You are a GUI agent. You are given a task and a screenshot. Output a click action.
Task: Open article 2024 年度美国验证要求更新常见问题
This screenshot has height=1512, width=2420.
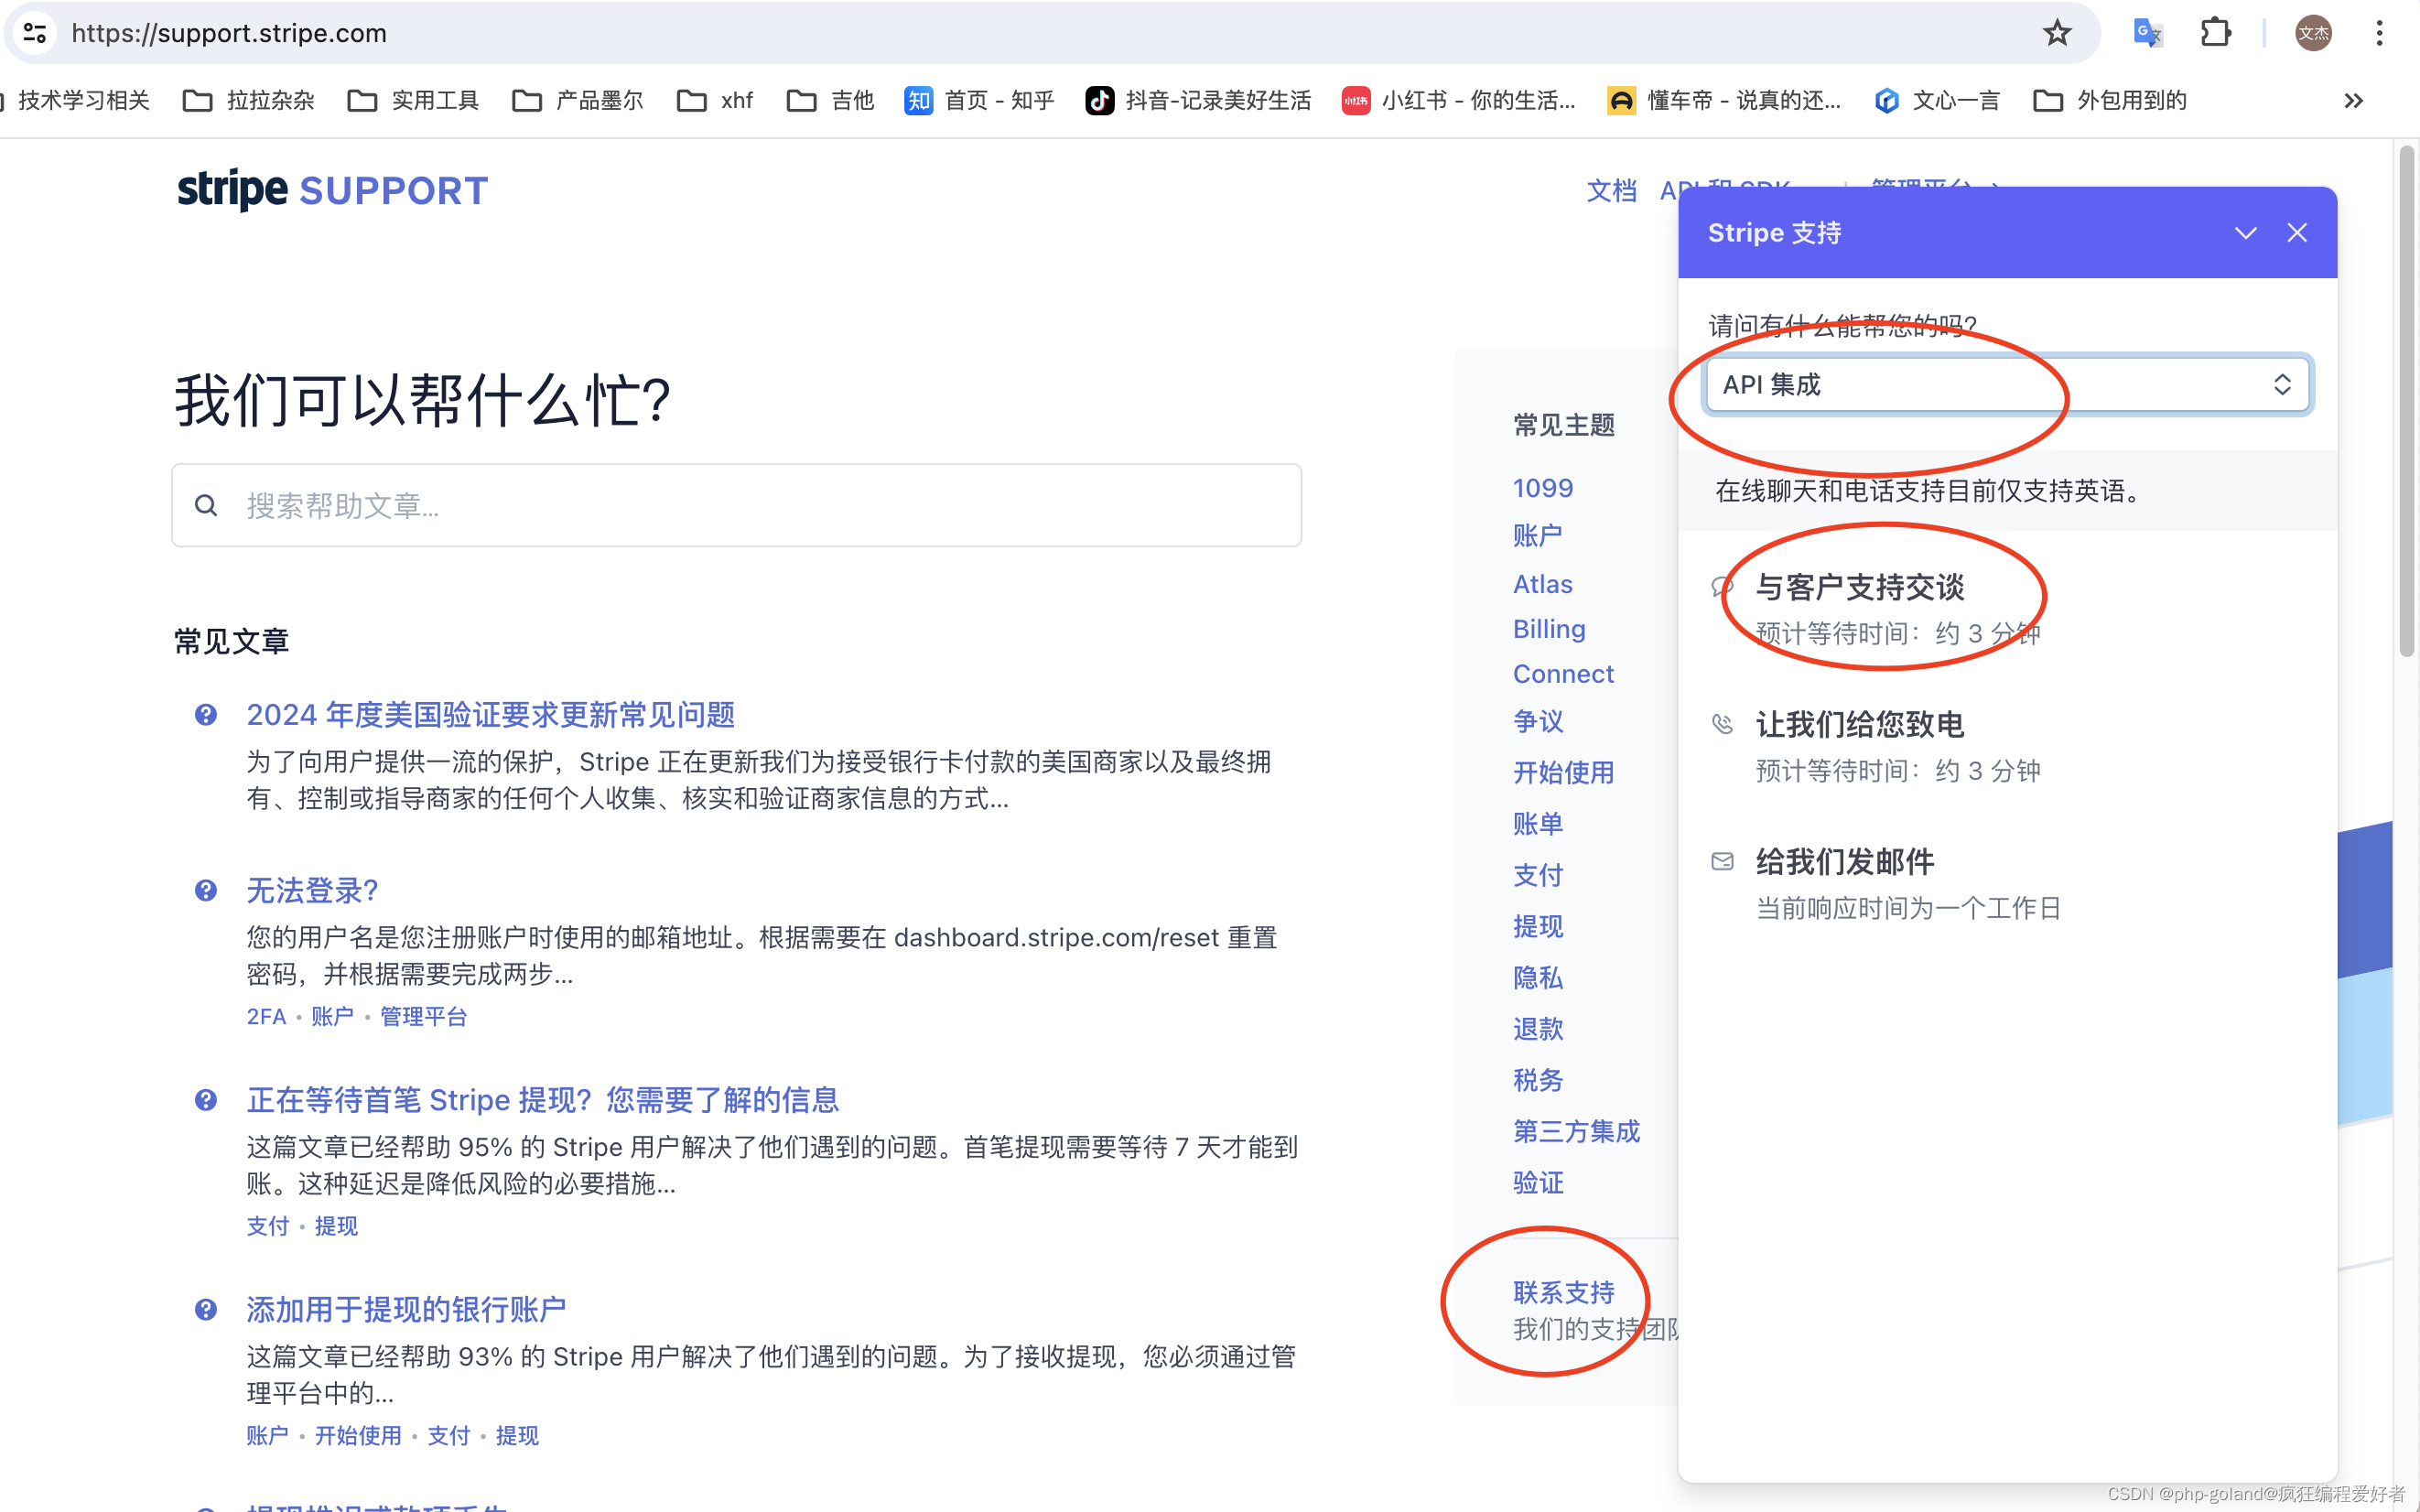click(x=491, y=715)
